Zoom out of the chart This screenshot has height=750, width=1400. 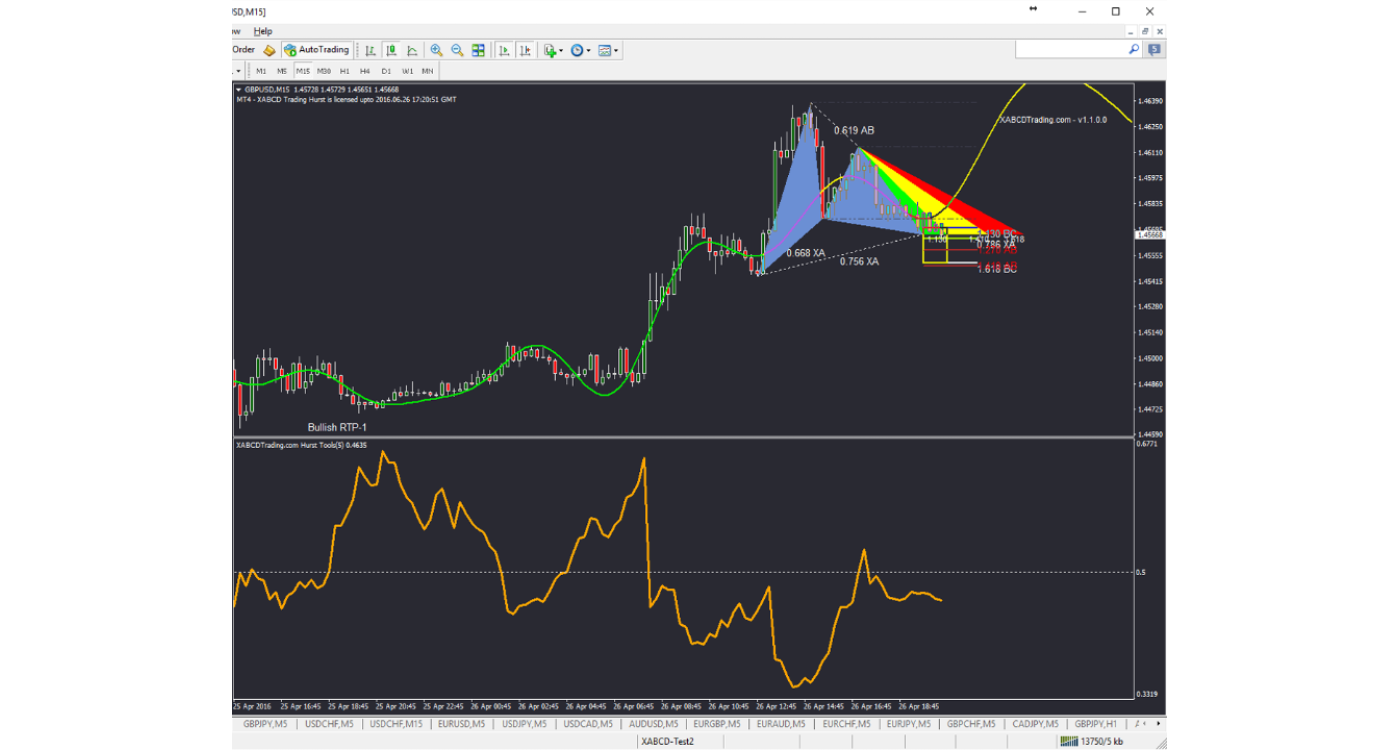coord(456,49)
